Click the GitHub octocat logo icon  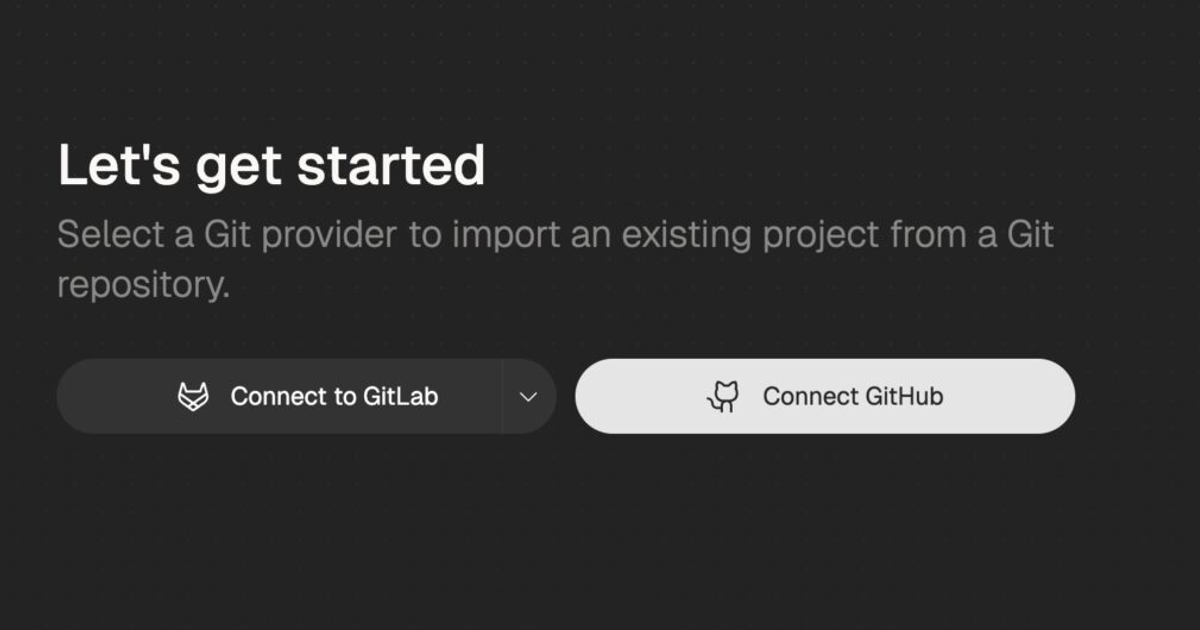click(x=722, y=396)
